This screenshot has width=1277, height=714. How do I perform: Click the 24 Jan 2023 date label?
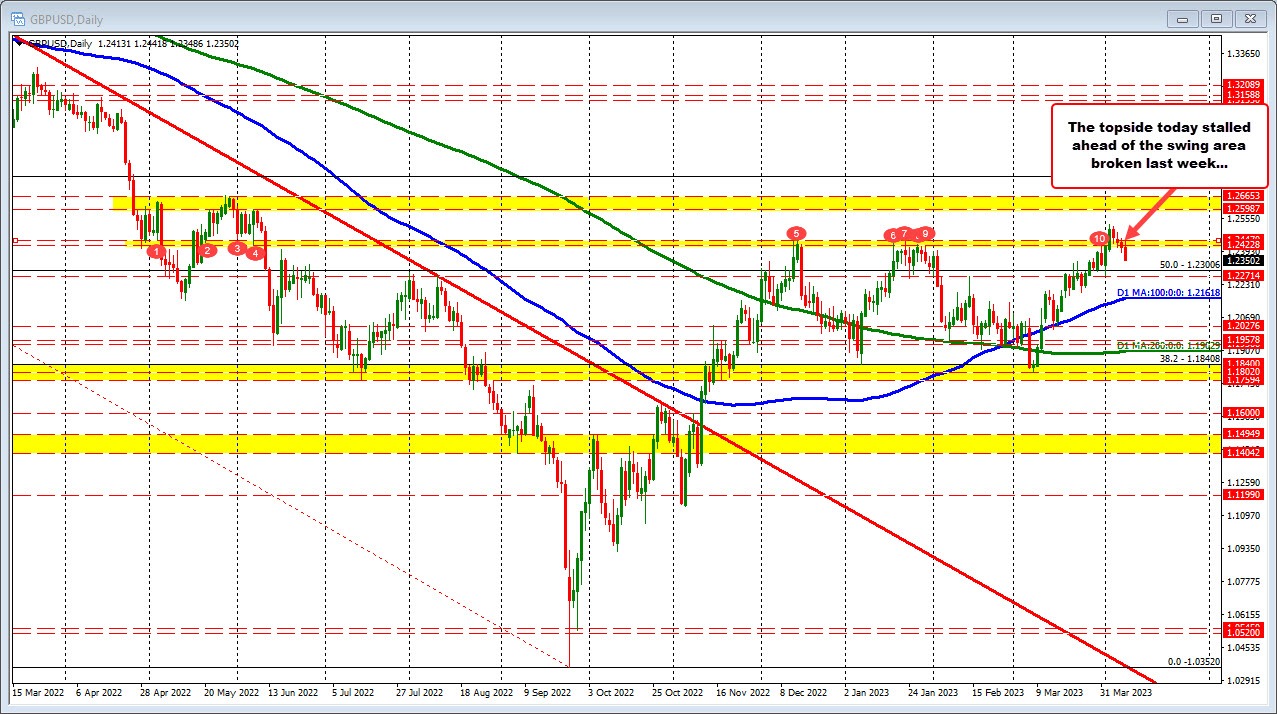pyautogui.click(x=931, y=691)
